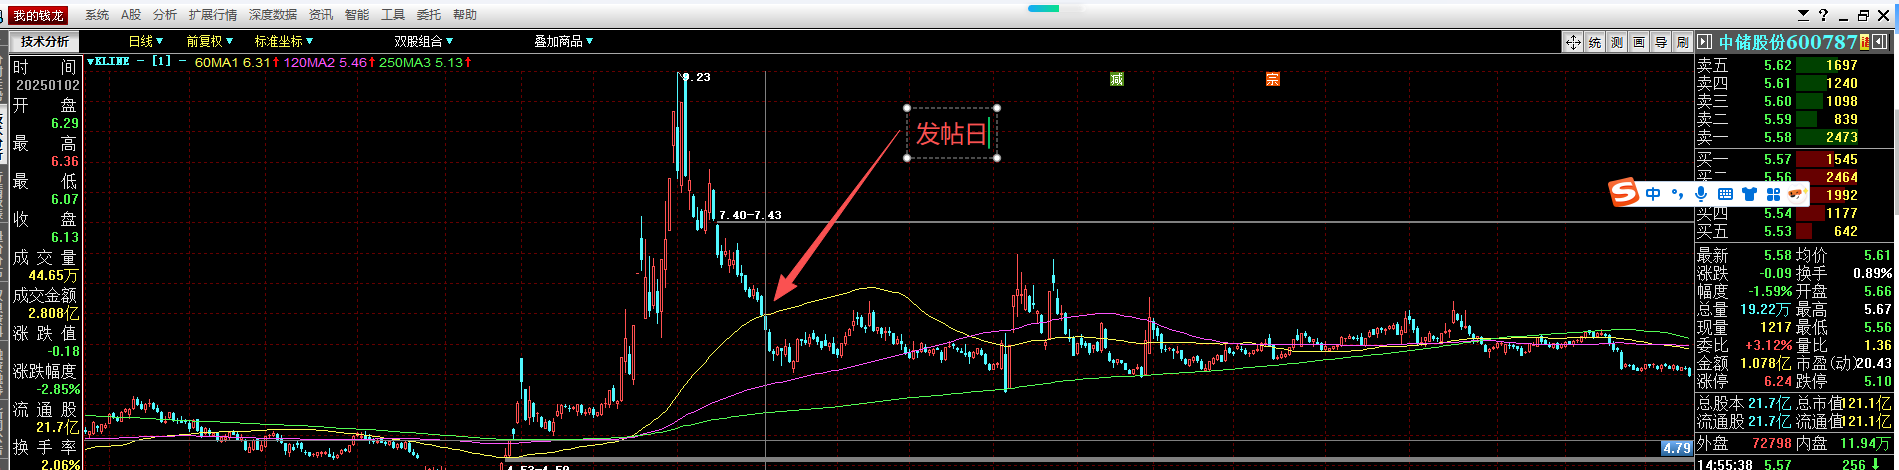Click the 买一 5.57 order row
Image resolution: width=1899 pixels, height=470 pixels.
tap(1777, 159)
